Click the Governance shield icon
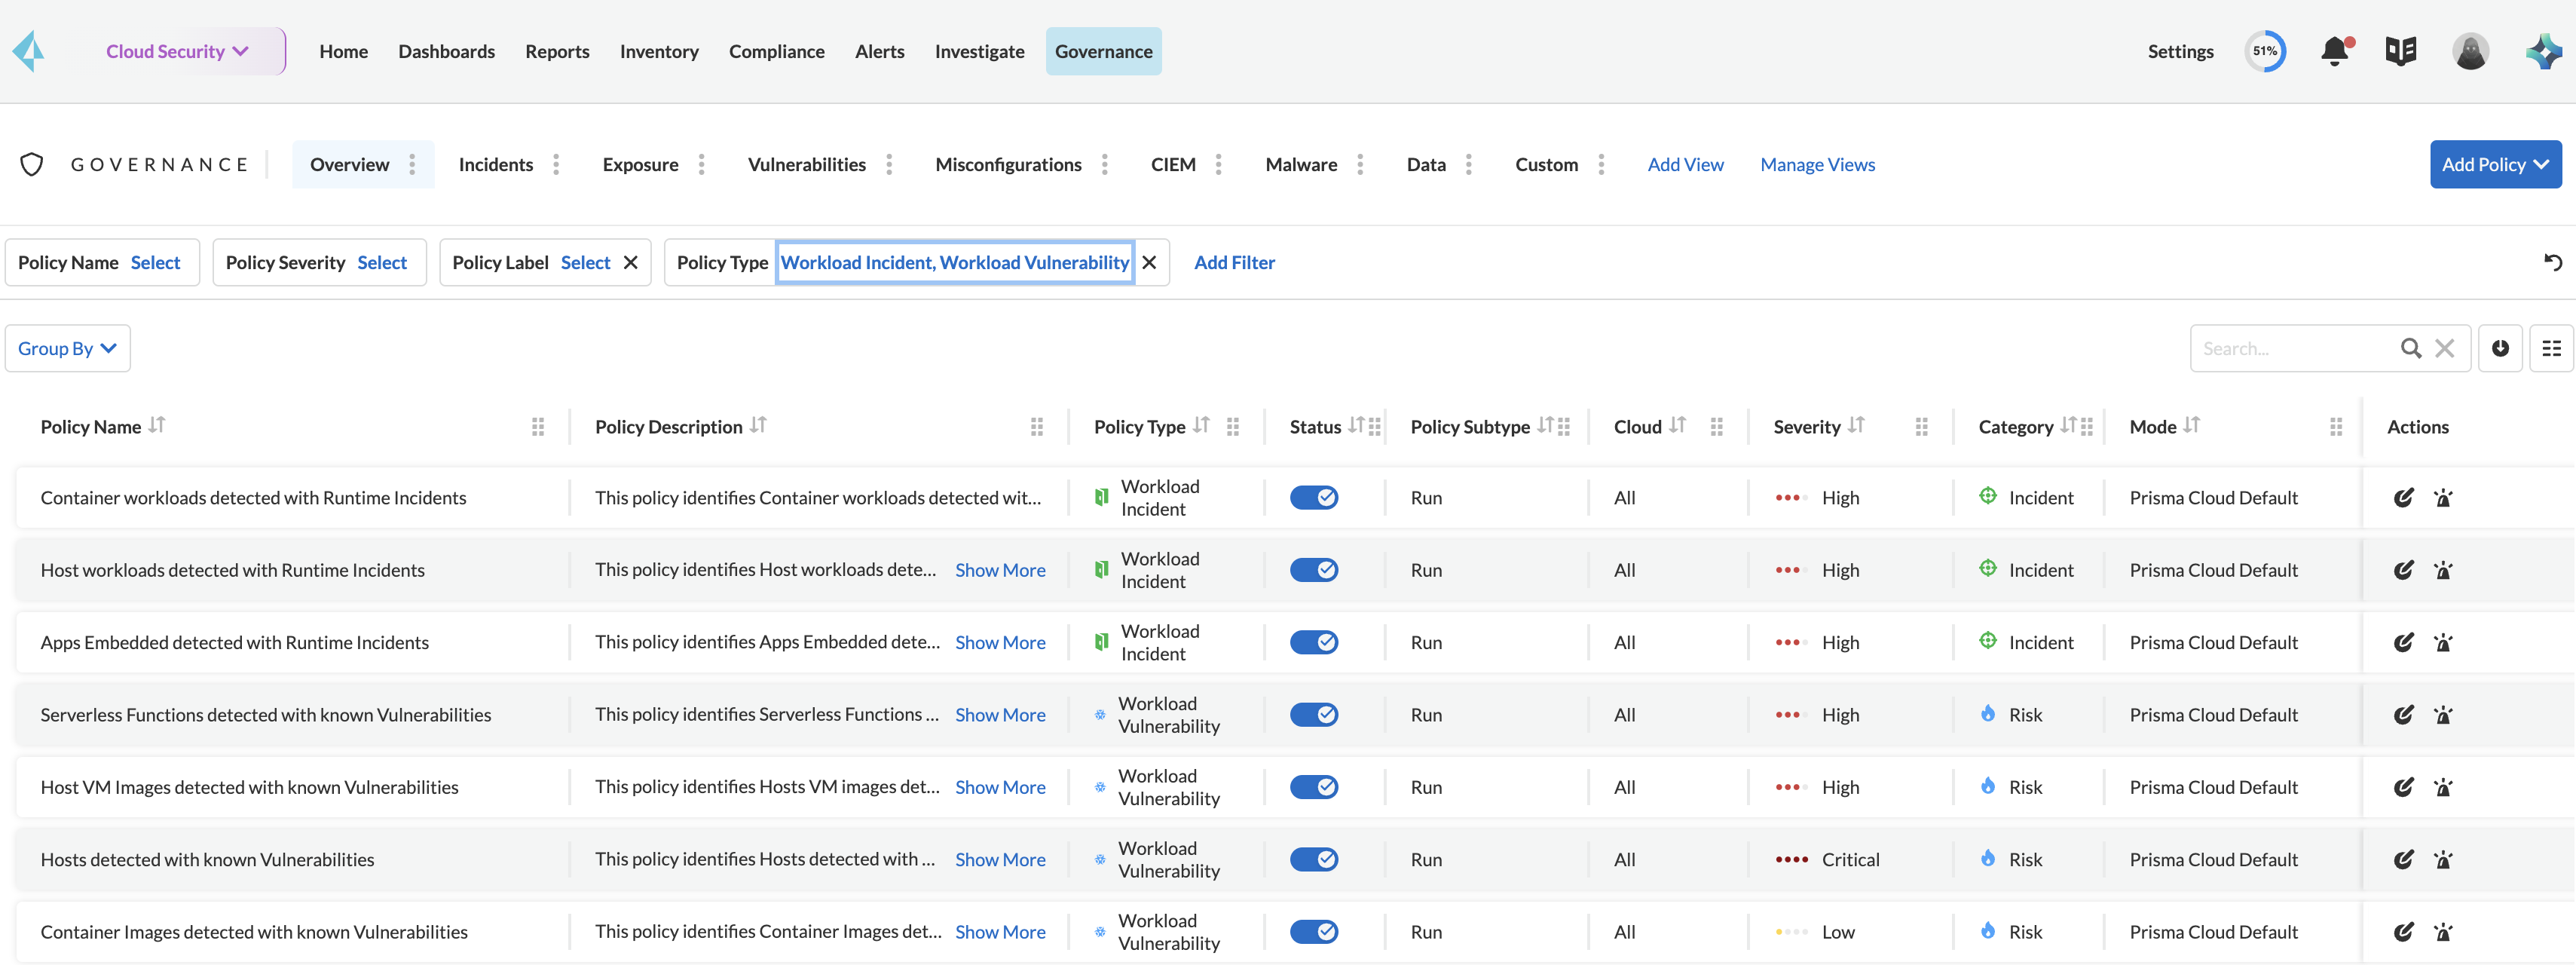Image resolution: width=2576 pixels, height=965 pixels. tap(32, 164)
